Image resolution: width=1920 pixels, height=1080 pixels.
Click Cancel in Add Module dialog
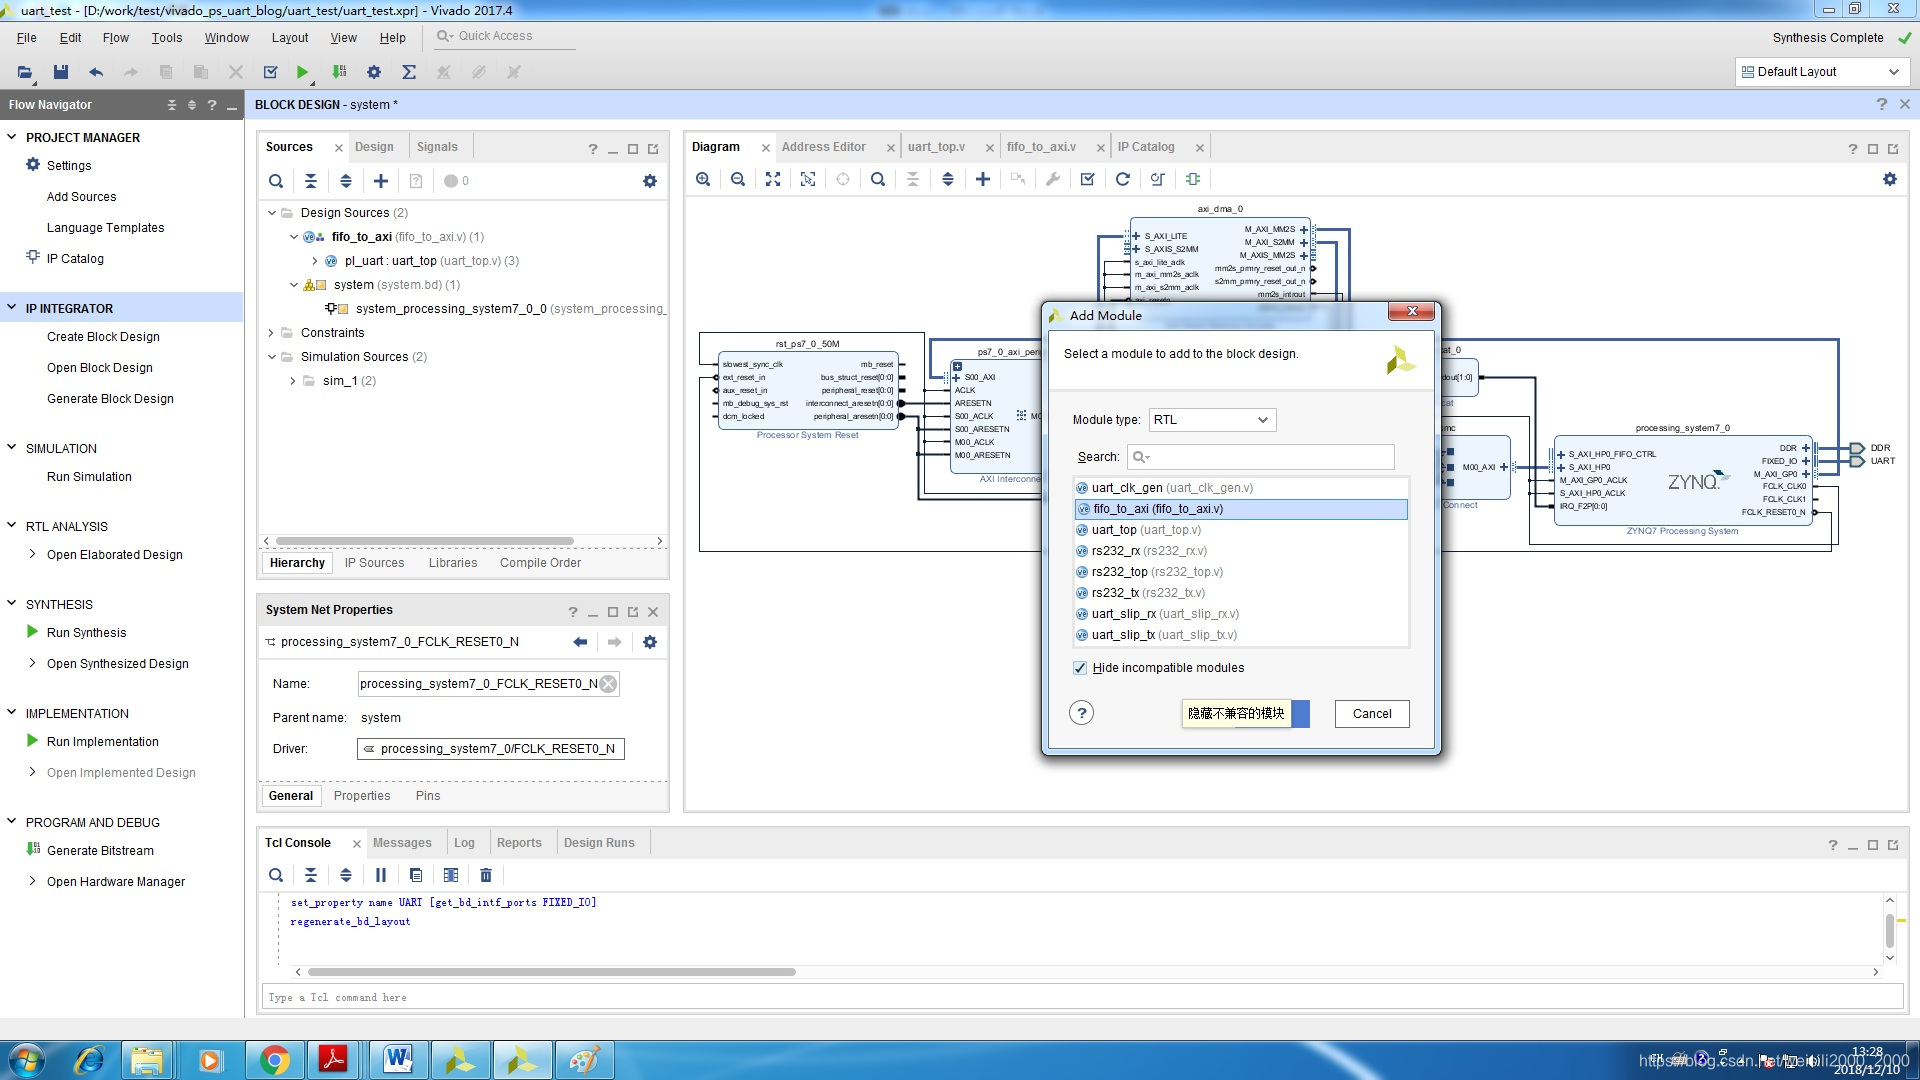point(1372,714)
